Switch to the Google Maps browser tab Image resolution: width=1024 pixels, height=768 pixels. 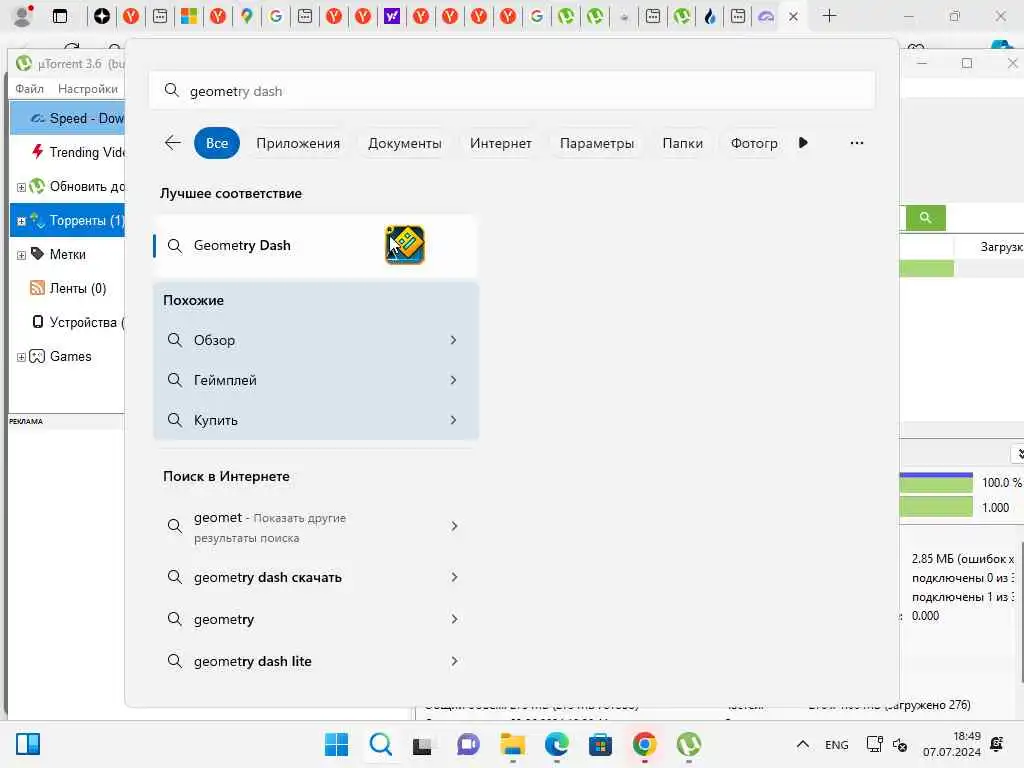click(x=247, y=16)
